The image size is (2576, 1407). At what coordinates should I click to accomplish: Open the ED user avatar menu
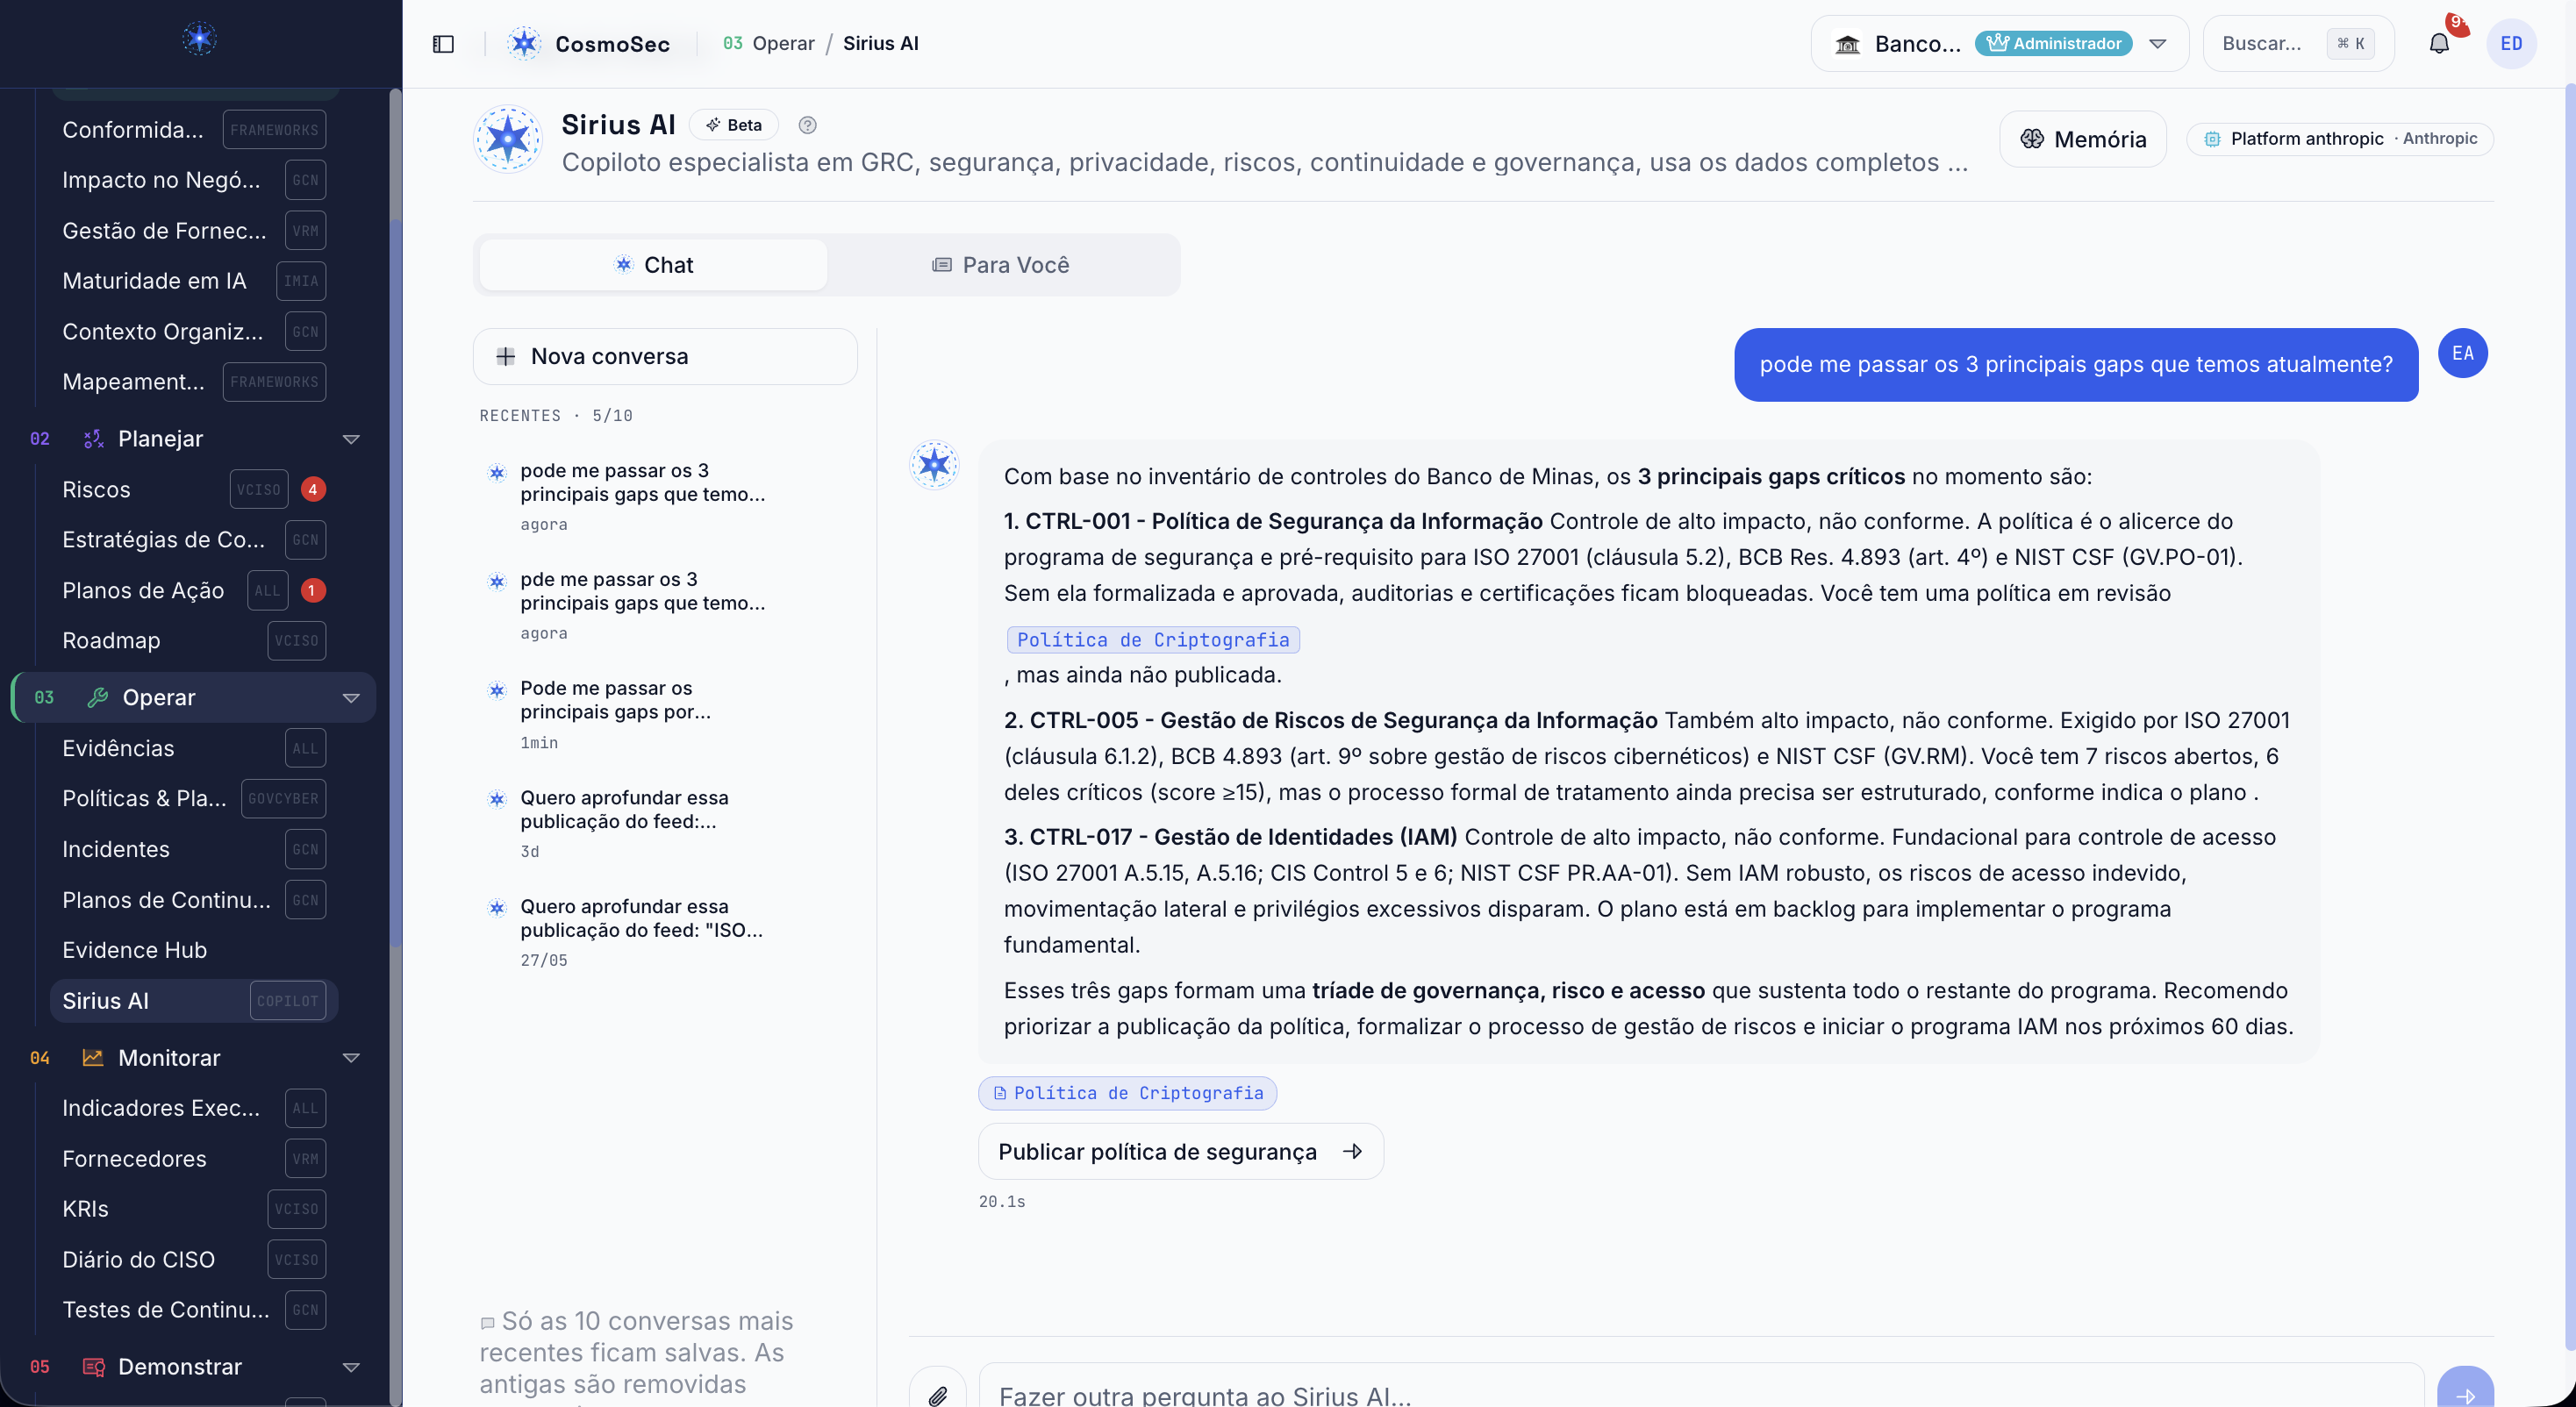point(2511,44)
